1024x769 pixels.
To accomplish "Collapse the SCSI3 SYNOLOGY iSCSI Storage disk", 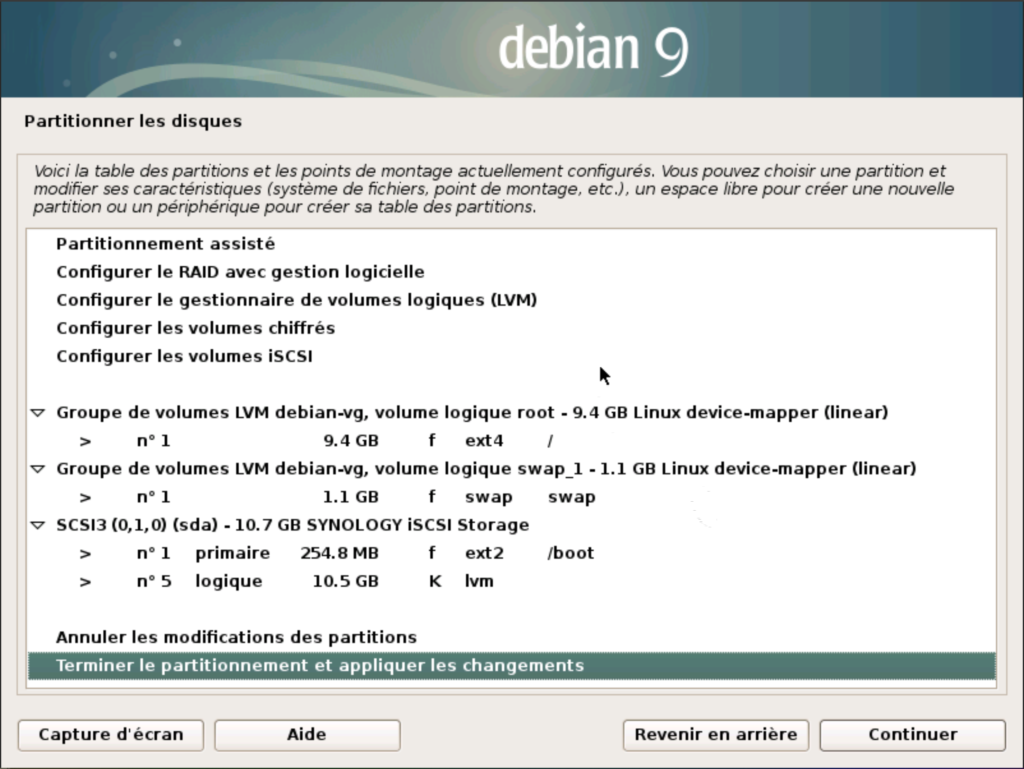I will click(x=38, y=525).
